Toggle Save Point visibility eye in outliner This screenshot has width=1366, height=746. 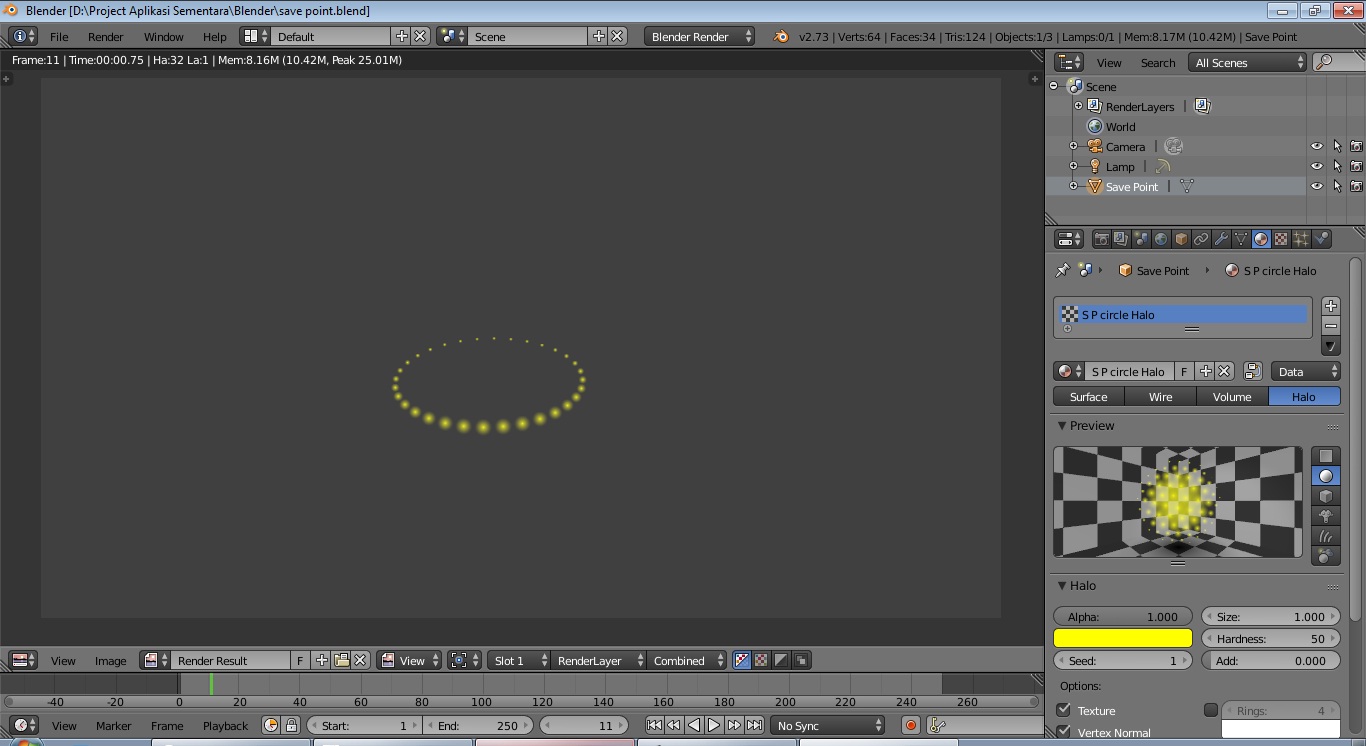point(1316,186)
